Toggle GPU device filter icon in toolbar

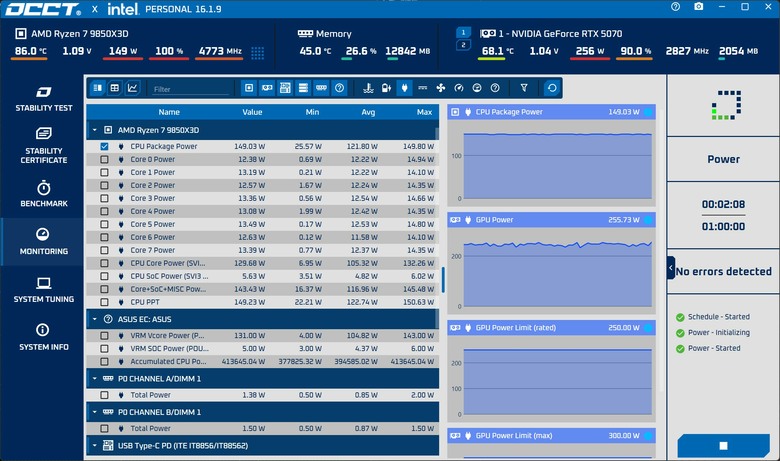(x=267, y=88)
